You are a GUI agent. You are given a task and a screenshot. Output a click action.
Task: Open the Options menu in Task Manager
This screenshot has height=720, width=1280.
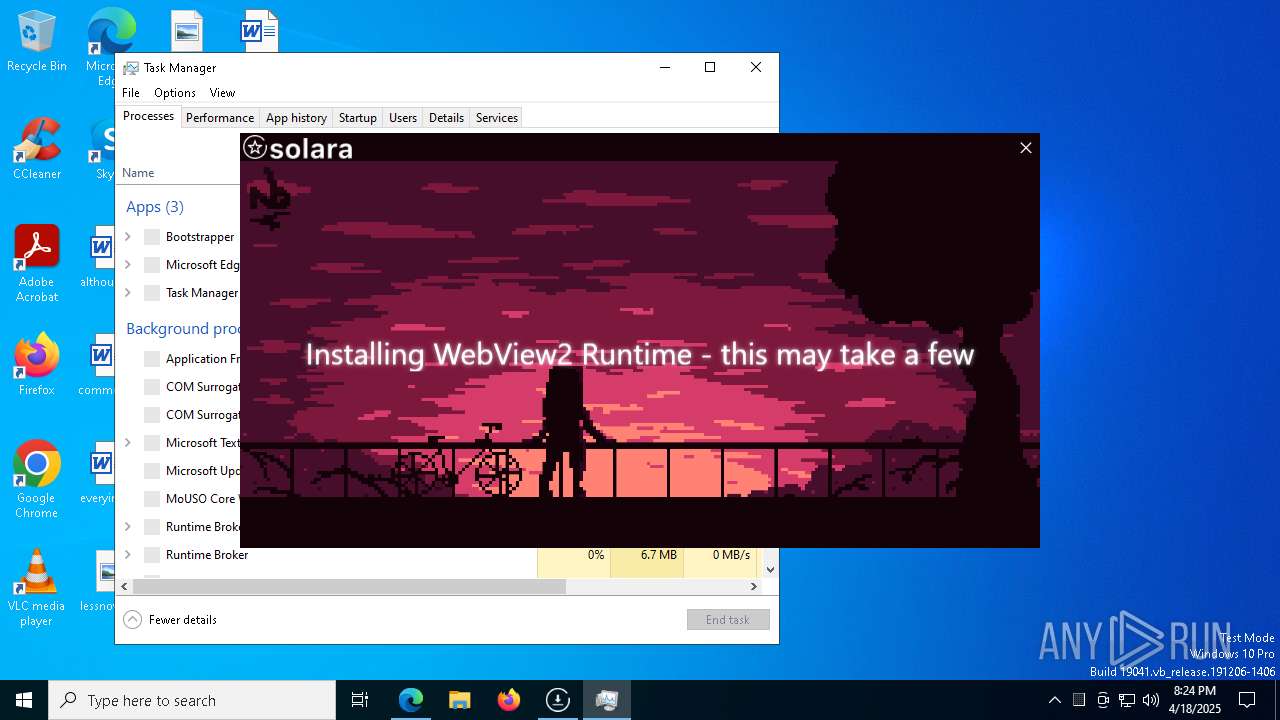coord(175,92)
